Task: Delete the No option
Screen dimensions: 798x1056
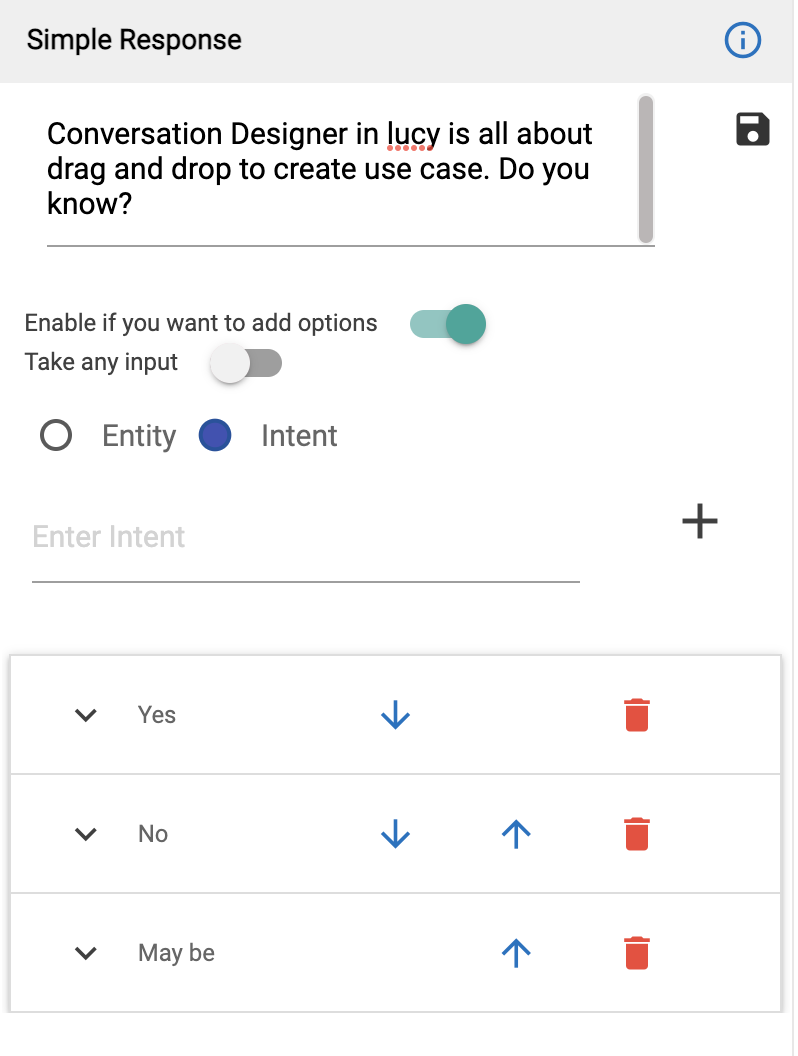Action: 637,834
